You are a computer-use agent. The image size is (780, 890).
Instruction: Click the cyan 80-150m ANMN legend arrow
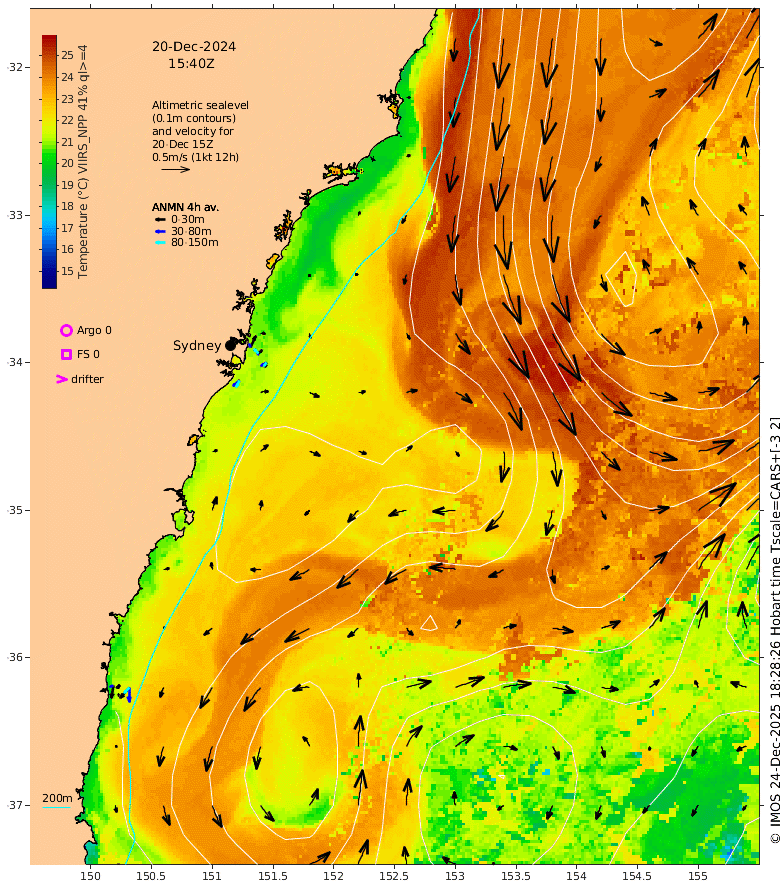click(x=160, y=242)
